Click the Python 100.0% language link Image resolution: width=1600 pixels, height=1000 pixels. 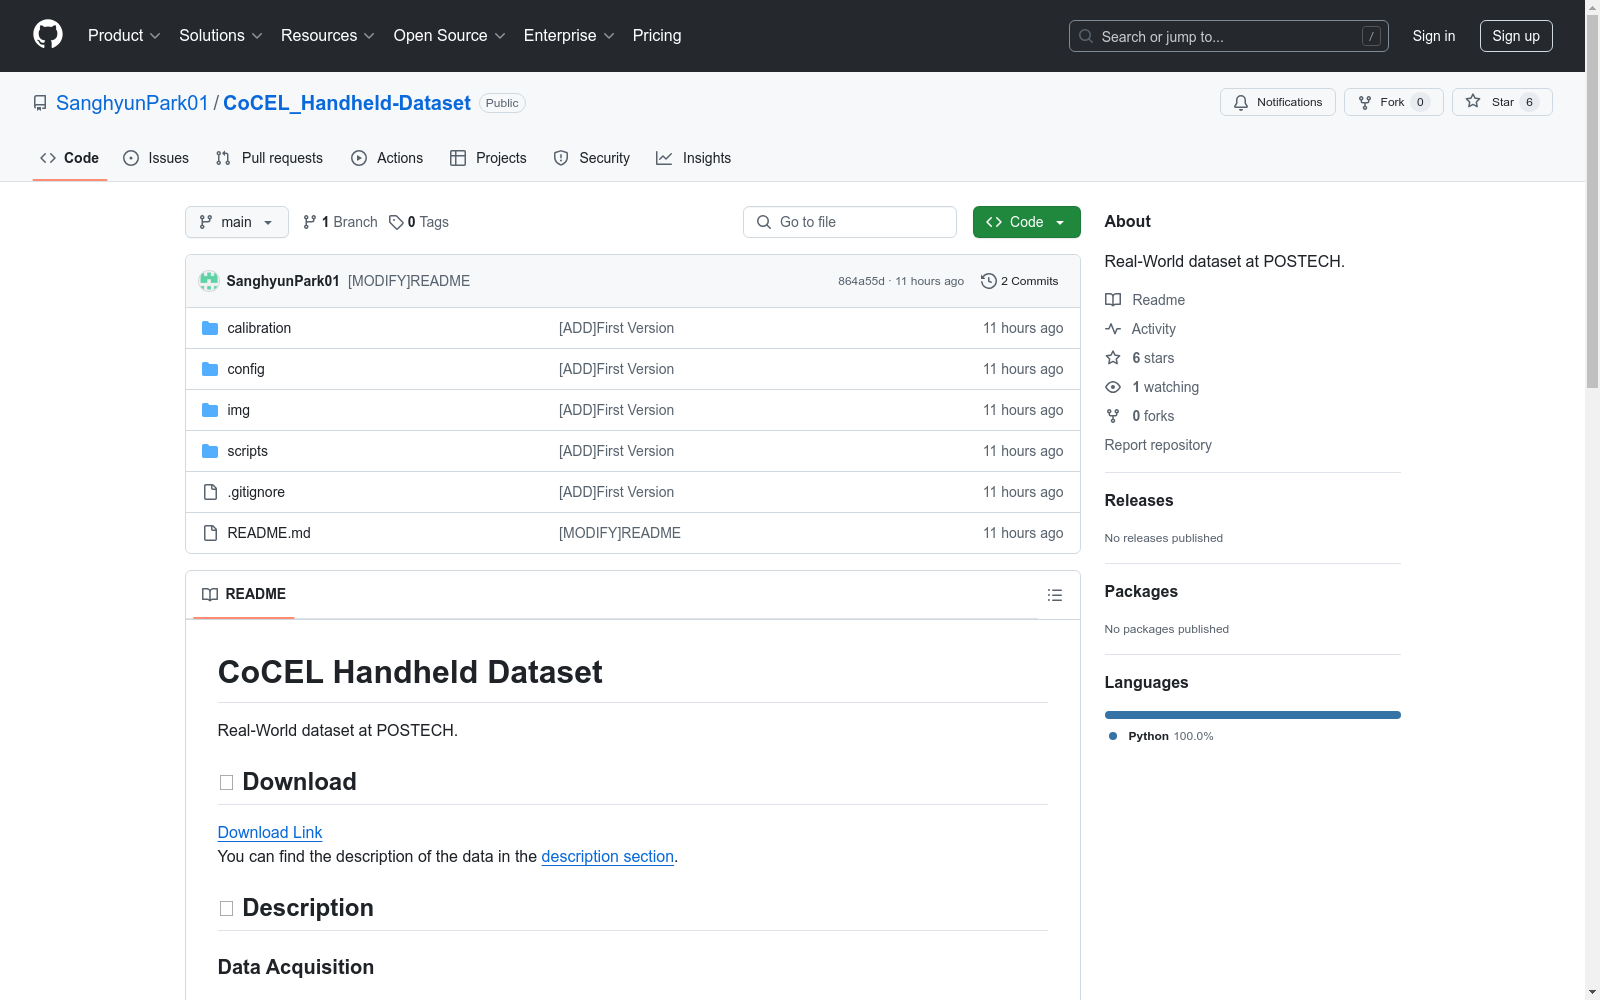point(1161,736)
